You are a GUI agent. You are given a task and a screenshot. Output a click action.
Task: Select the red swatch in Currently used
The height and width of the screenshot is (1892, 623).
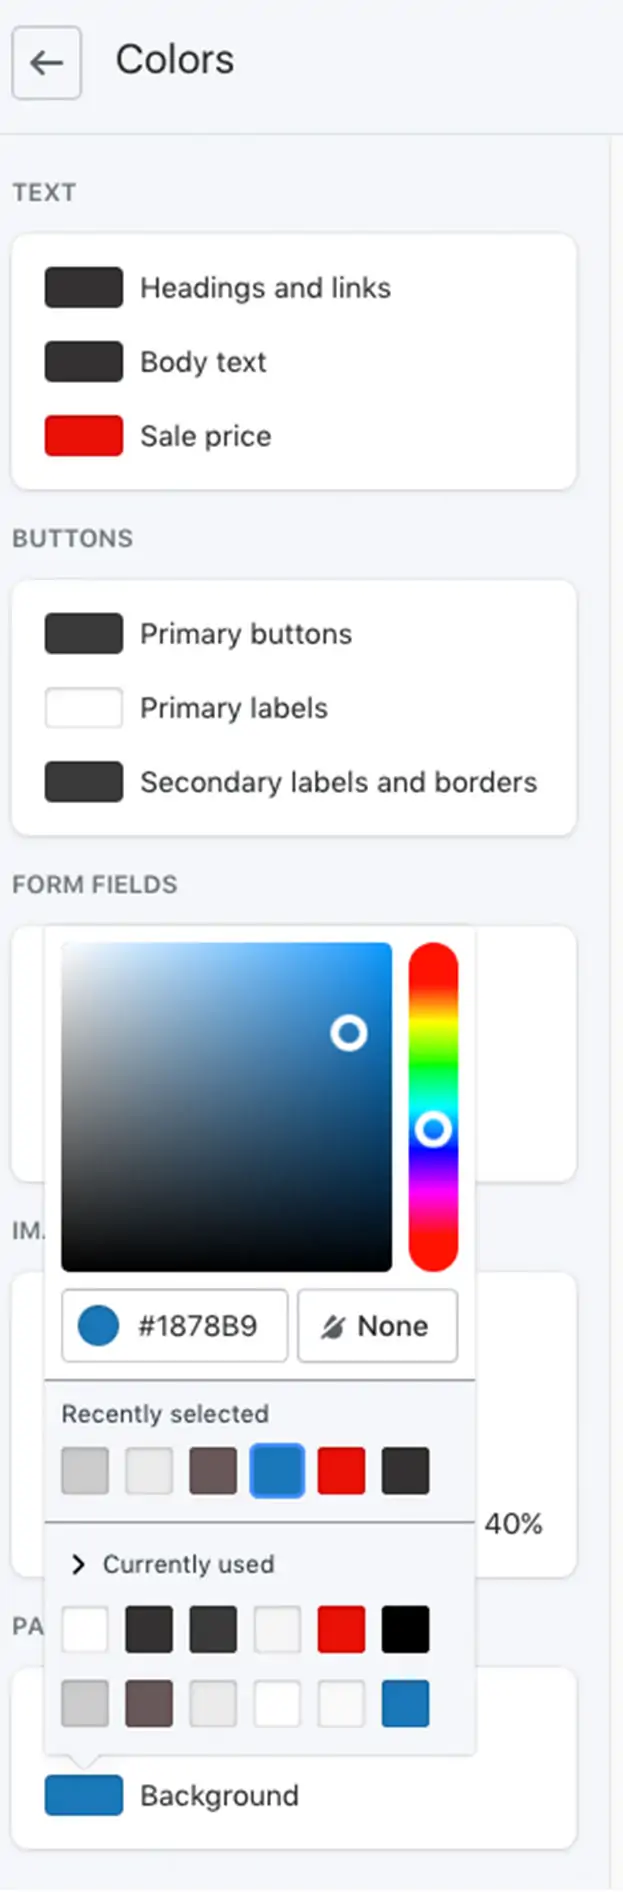(341, 1629)
